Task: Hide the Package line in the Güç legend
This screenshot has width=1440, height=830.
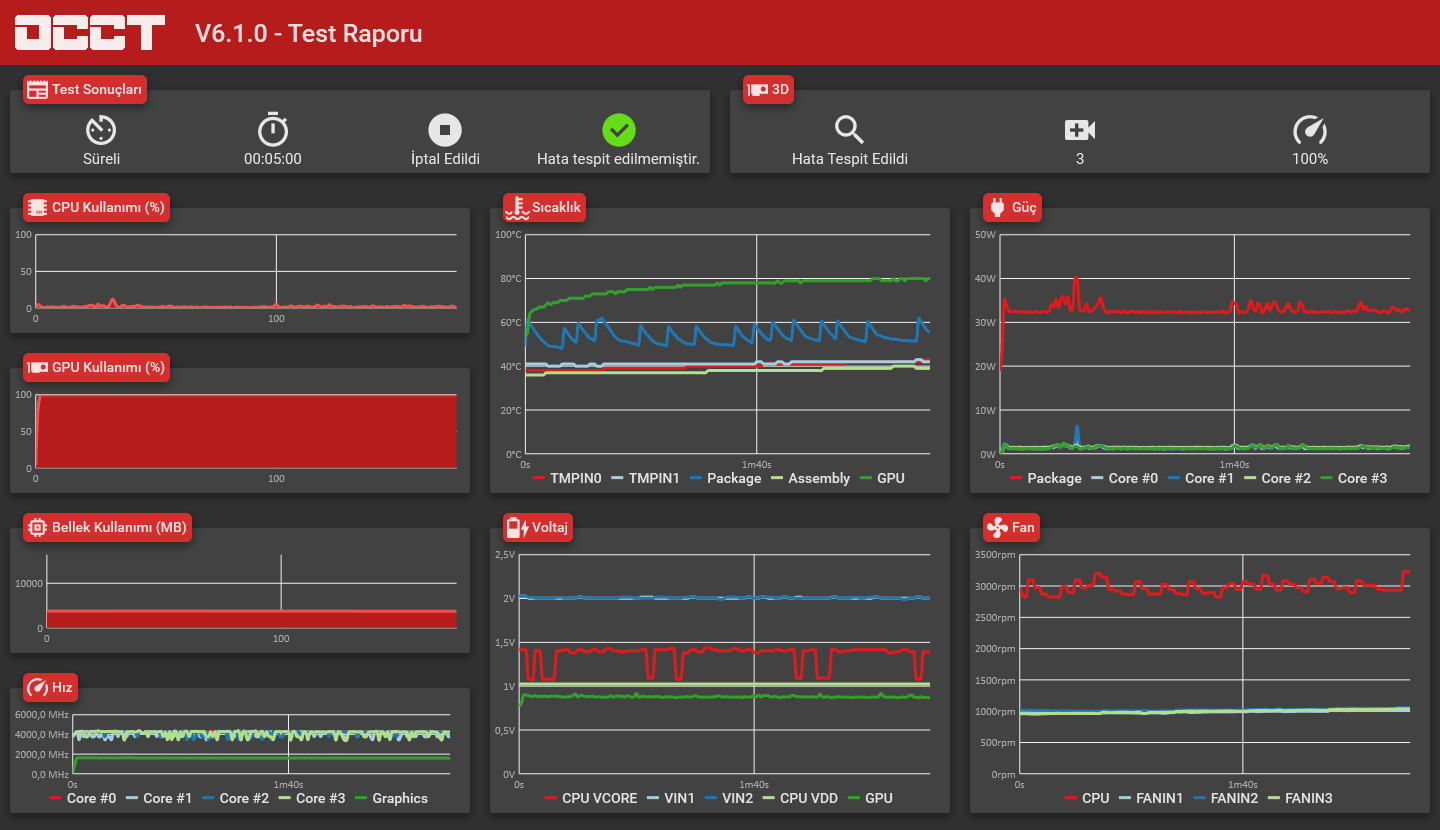Action: (1046, 478)
